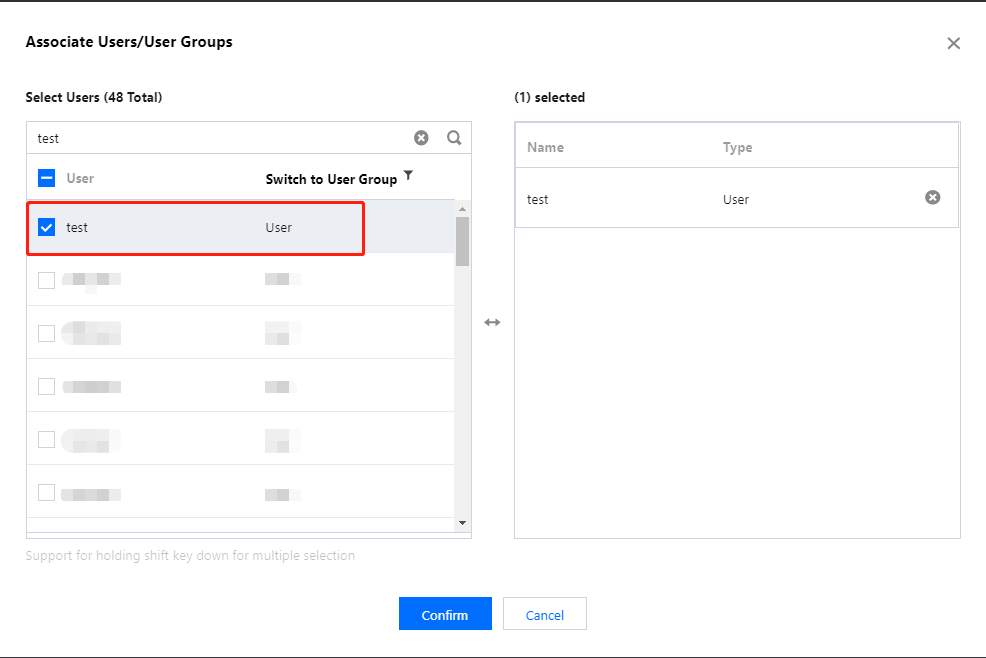This screenshot has width=986, height=658.
Task: Click the Name column header
Action: (x=545, y=147)
